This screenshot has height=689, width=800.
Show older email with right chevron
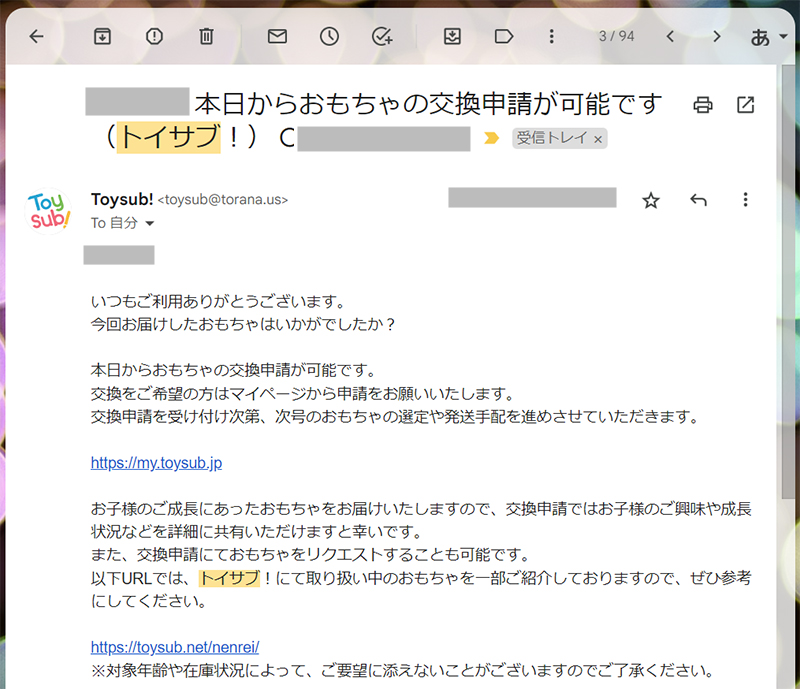point(717,36)
